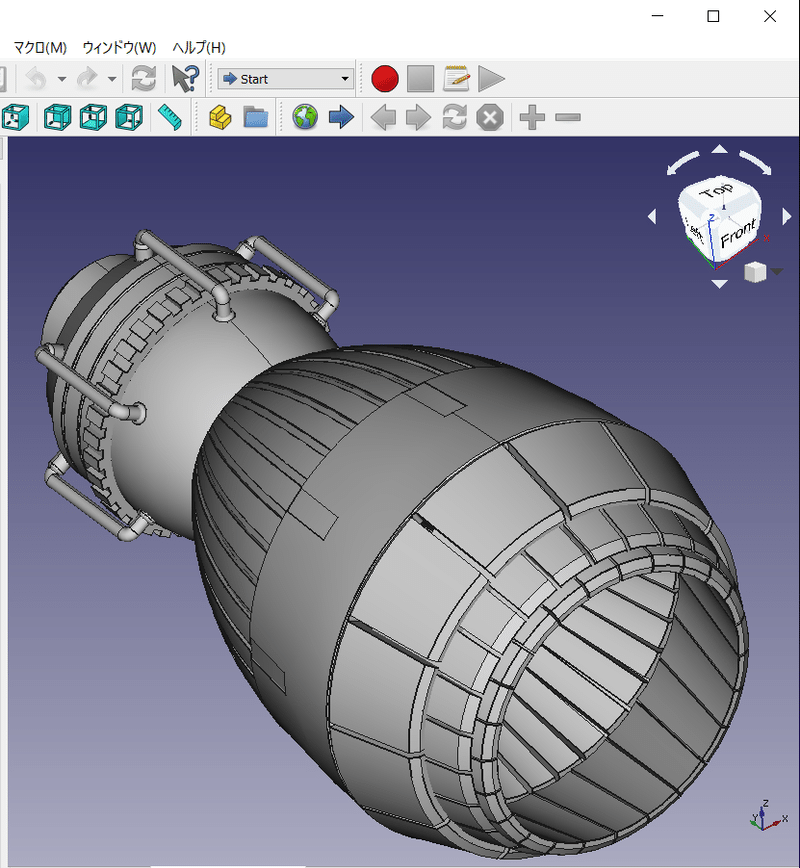Stop loading with gray X icon
This screenshot has height=868, width=800.
(490, 117)
